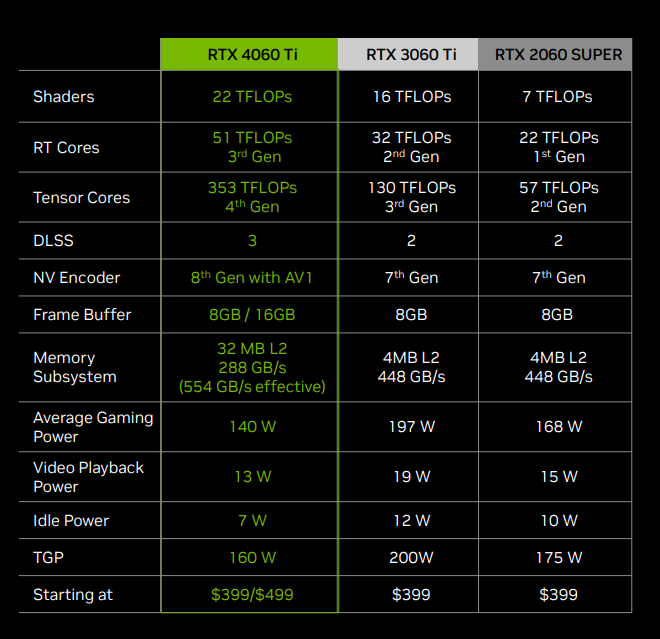
Task: Click the Average Gaming Power label
Action: [93, 427]
